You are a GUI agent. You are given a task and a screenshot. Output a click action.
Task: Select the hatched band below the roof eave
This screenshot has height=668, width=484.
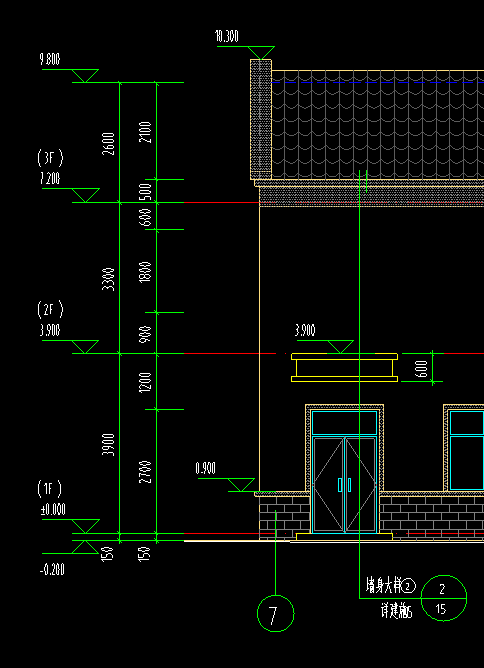[x=372, y=197]
